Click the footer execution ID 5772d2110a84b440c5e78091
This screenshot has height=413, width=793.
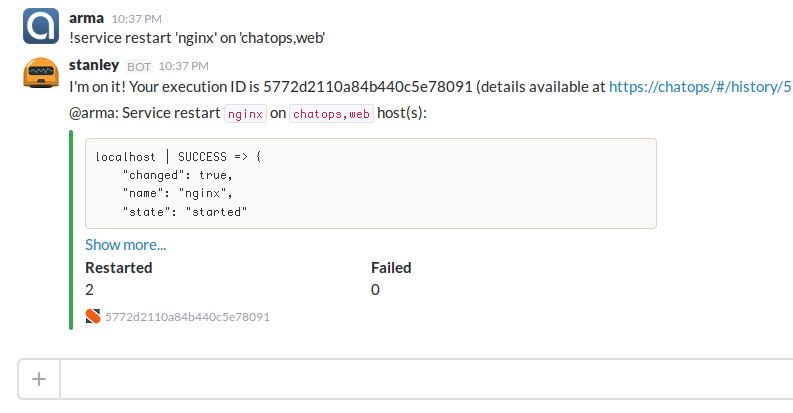[188, 317]
